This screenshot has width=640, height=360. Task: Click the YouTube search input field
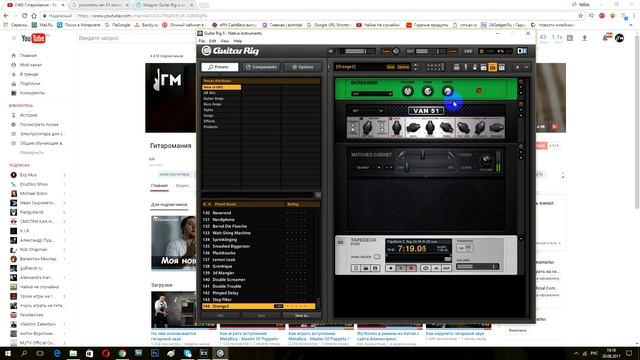[137, 38]
